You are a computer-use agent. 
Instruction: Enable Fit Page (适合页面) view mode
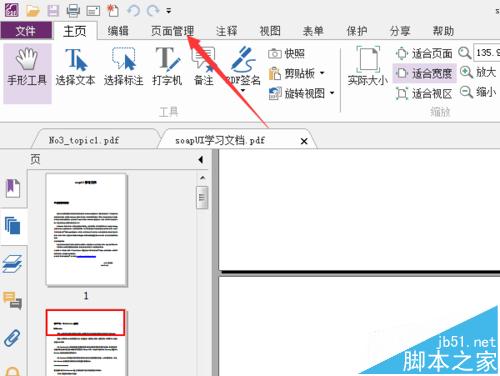(x=424, y=53)
